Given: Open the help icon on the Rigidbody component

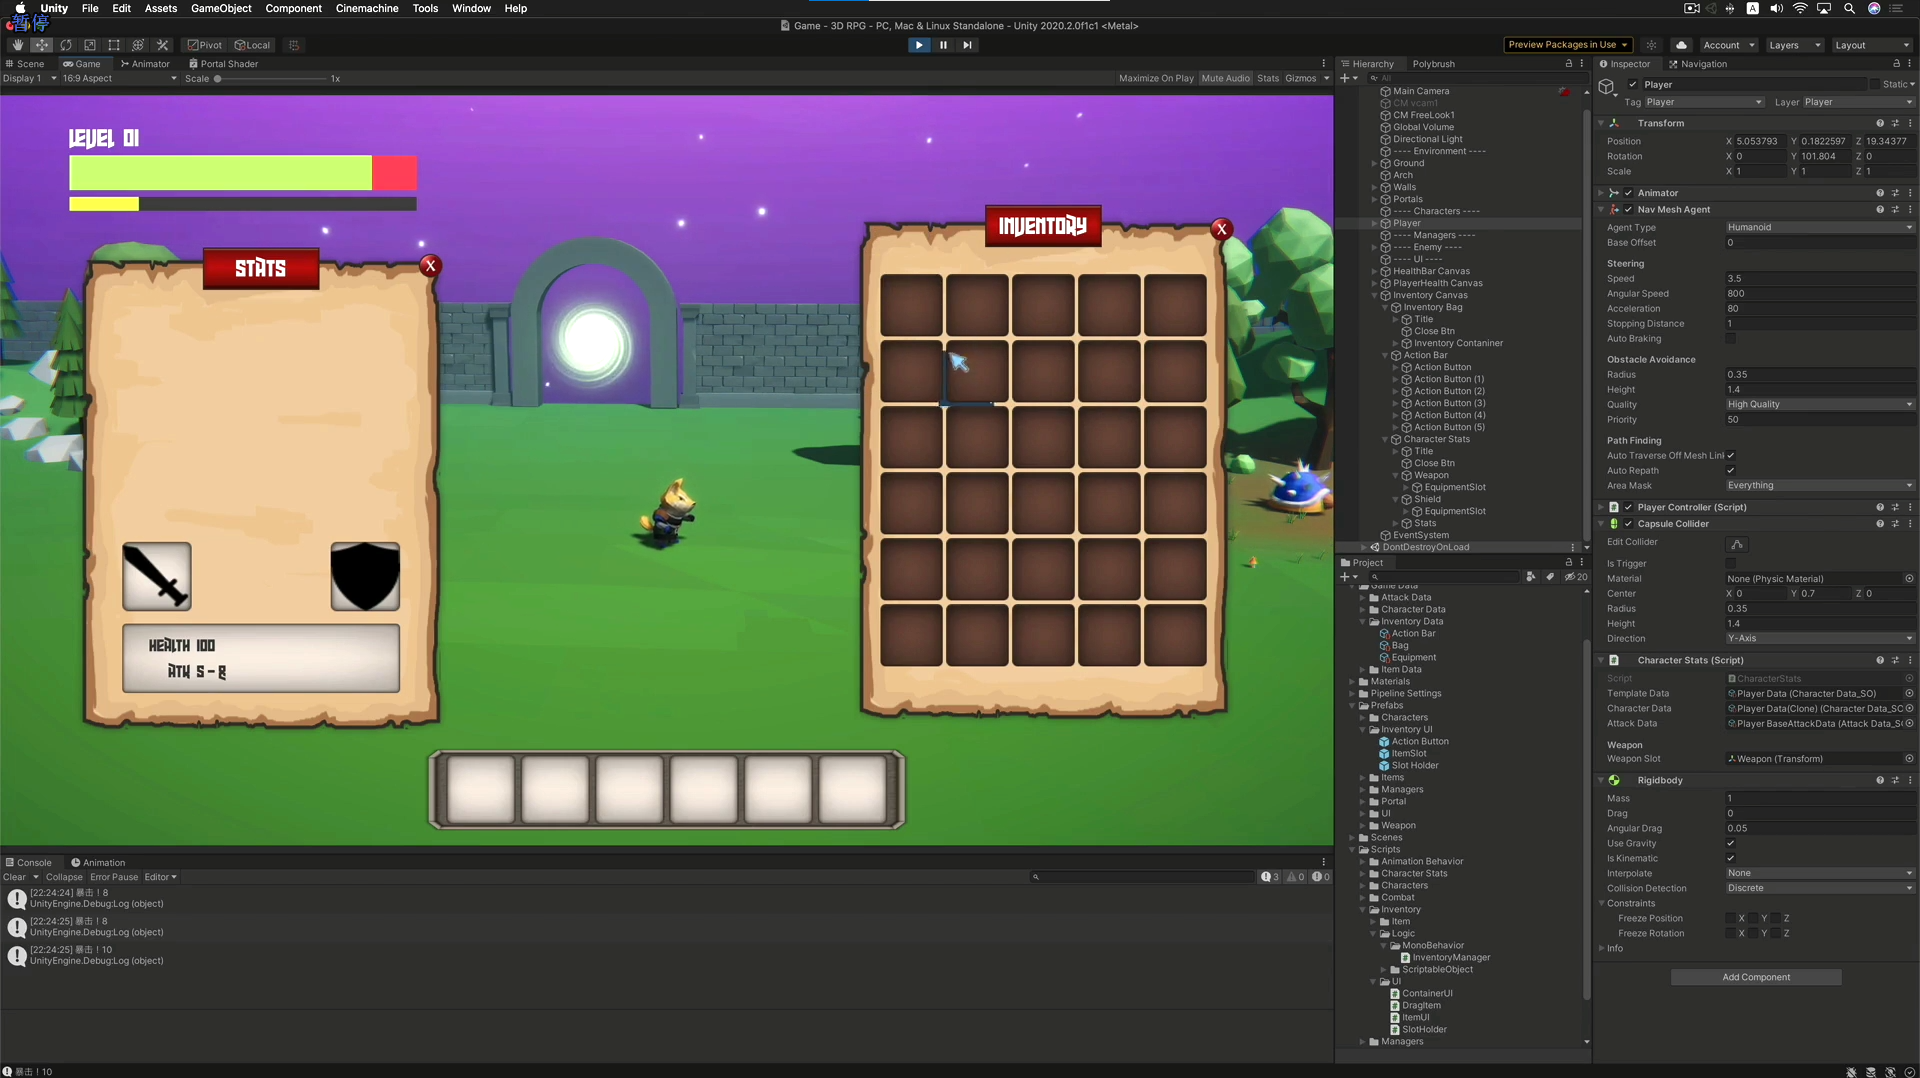Looking at the screenshot, I should click(x=1881, y=780).
